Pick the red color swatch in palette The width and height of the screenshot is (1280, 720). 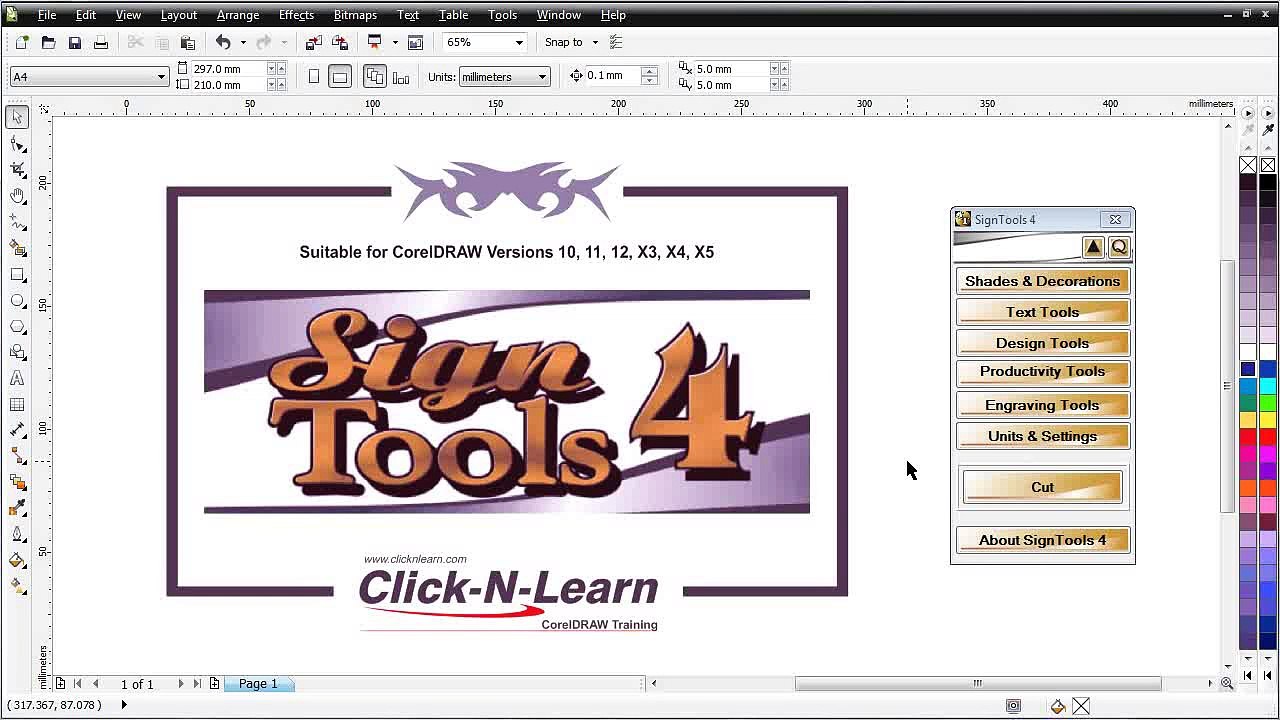coord(1267,436)
